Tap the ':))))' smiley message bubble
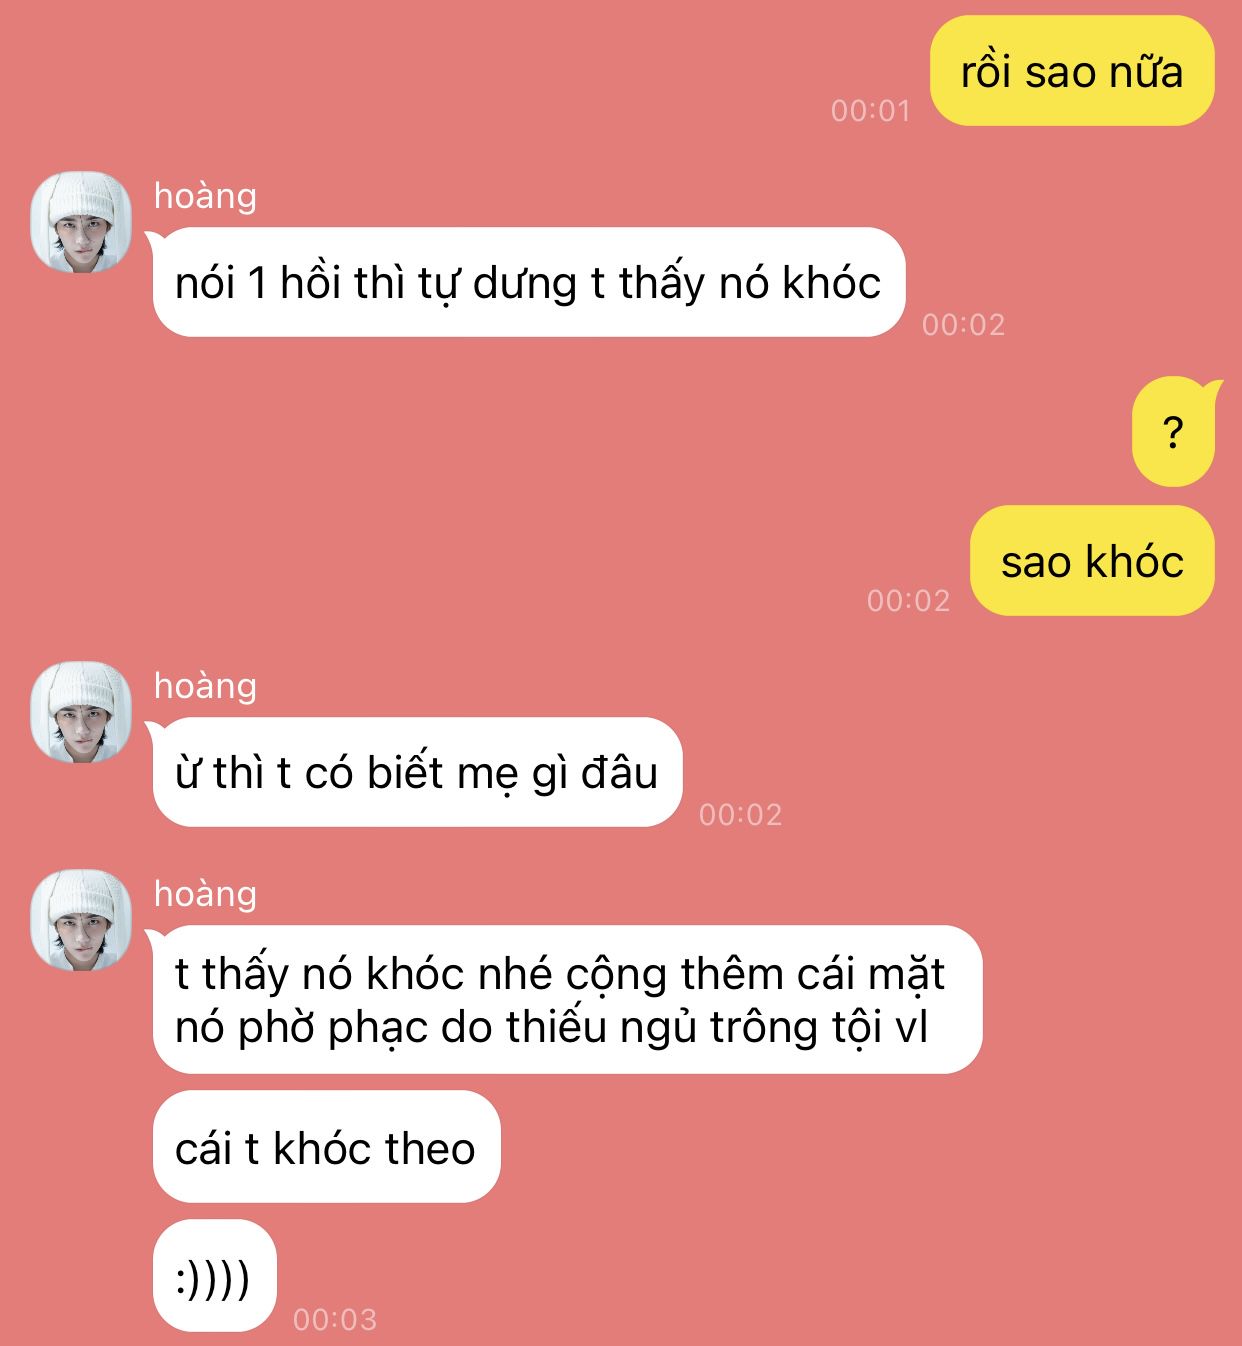This screenshot has height=1346, width=1242. point(214,1276)
